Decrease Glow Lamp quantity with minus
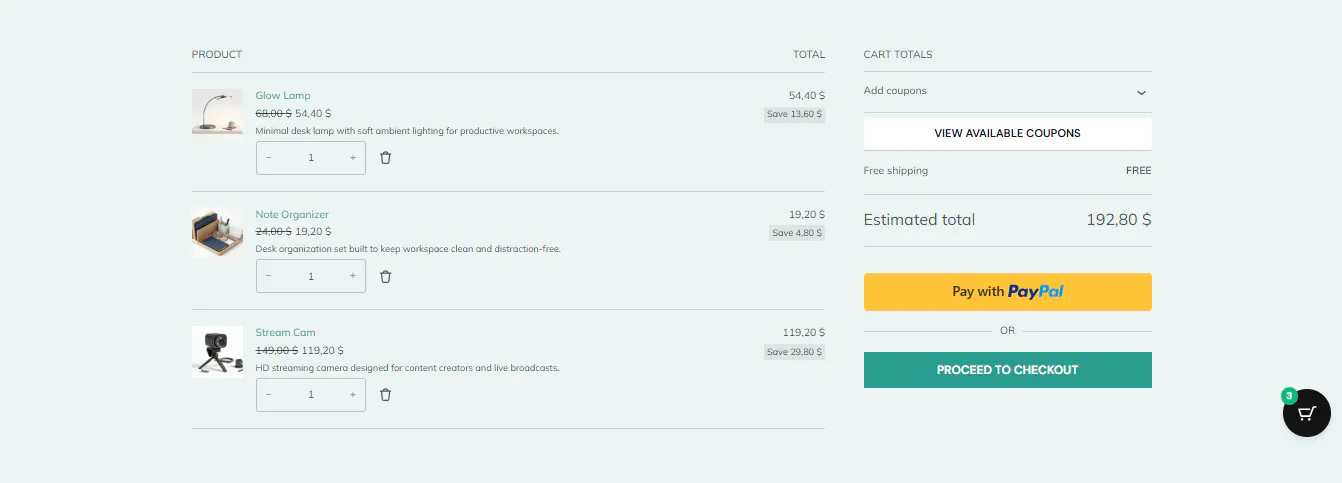This screenshot has height=483, width=1342. [x=268, y=158]
